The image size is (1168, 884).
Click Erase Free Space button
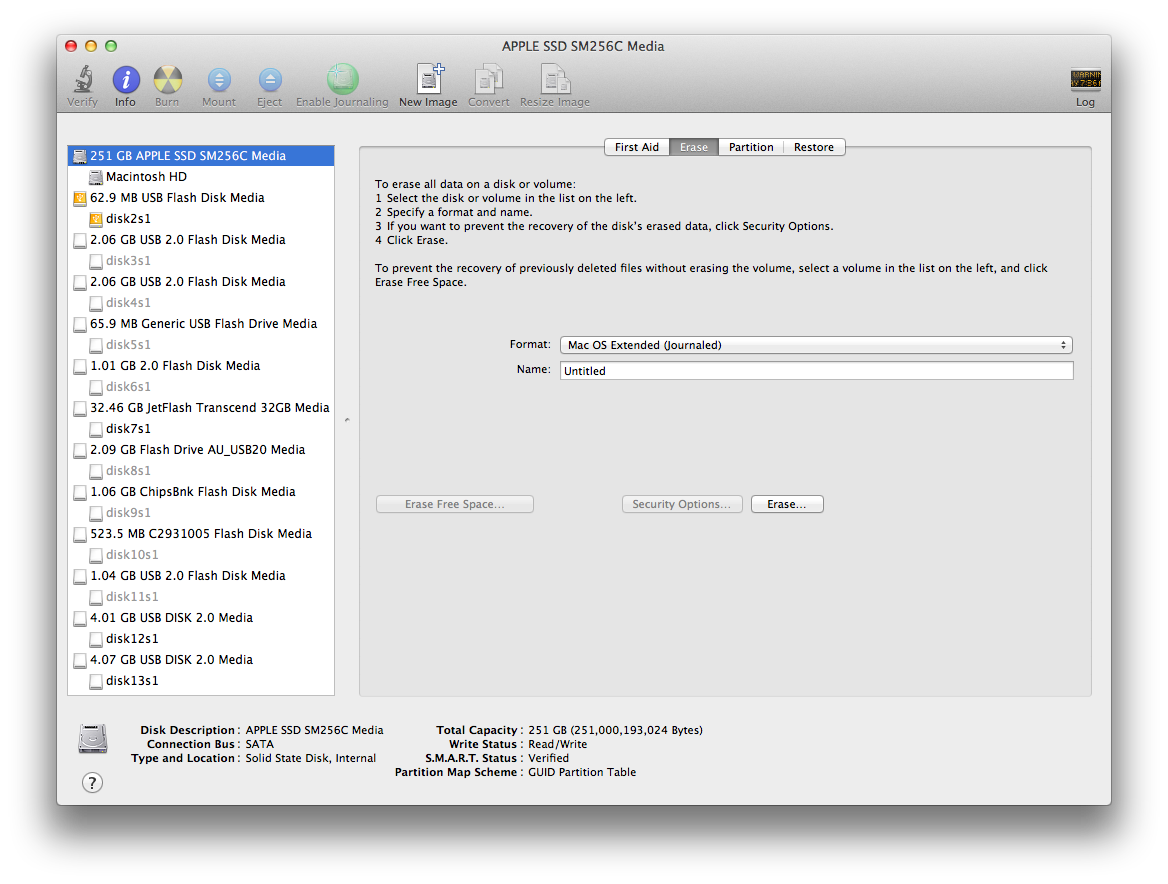(x=454, y=504)
